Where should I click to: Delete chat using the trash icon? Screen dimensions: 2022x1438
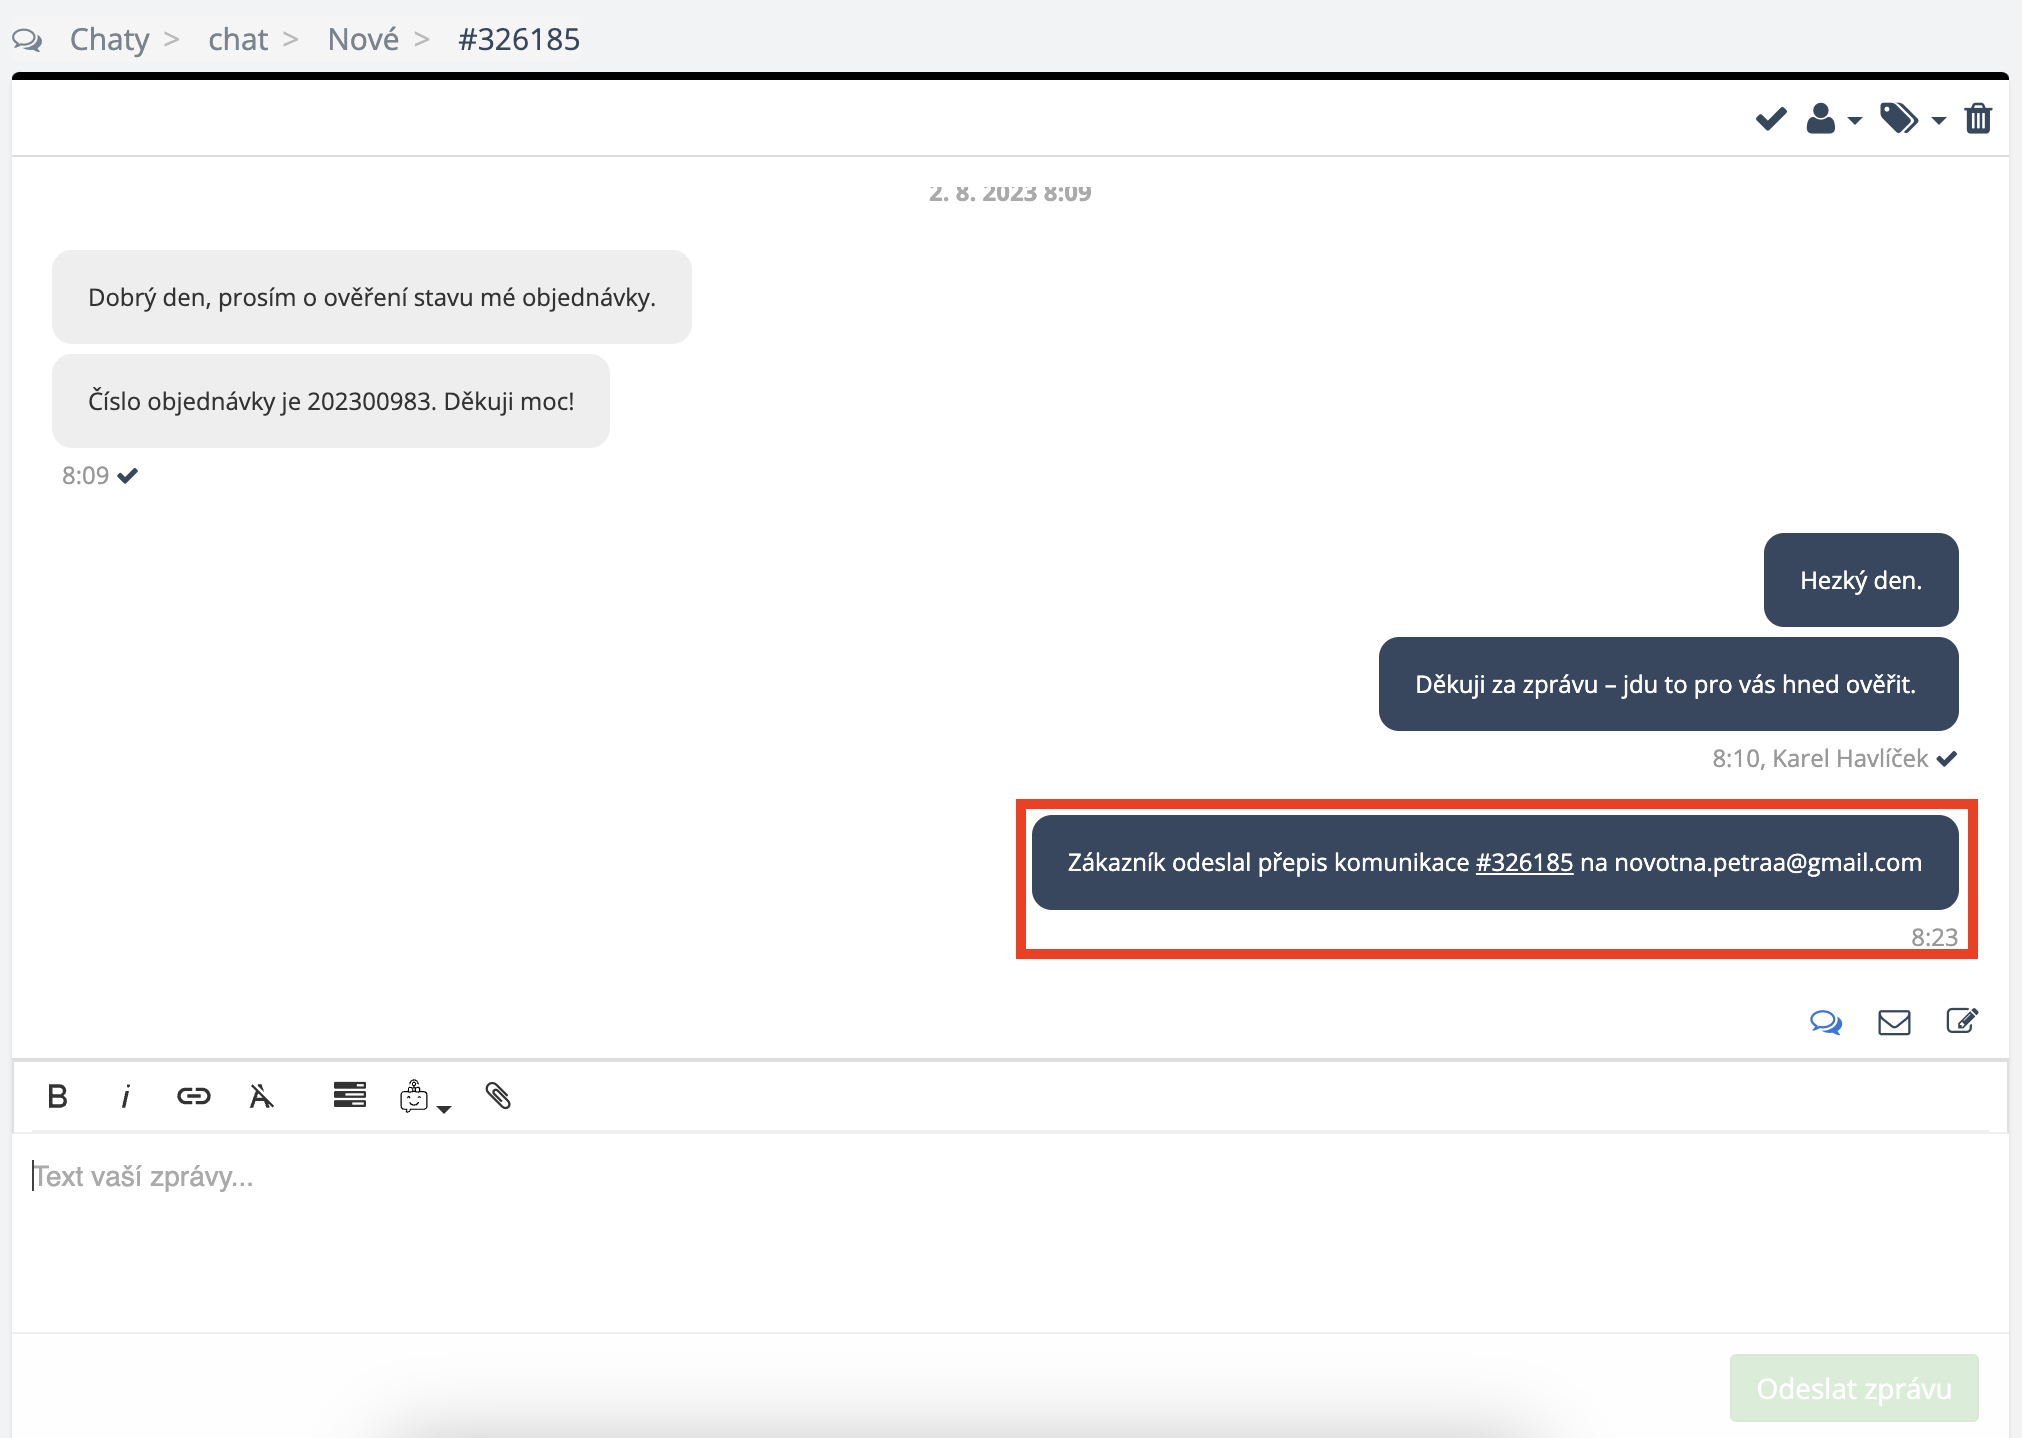[1977, 119]
